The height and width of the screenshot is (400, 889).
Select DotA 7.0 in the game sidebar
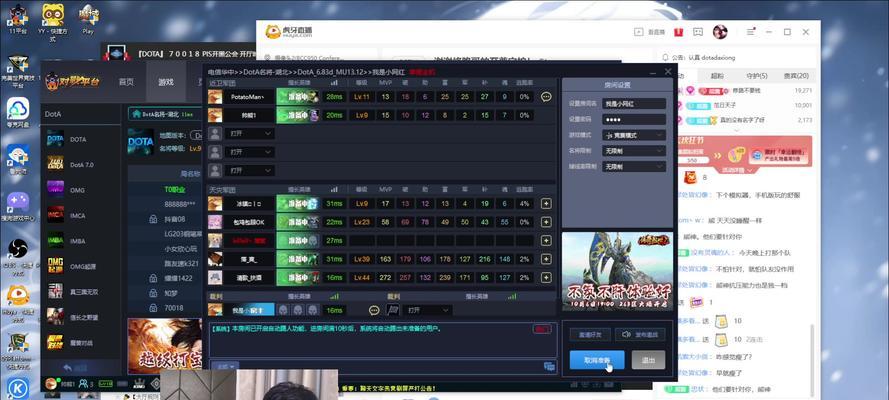tap(56, 164)
